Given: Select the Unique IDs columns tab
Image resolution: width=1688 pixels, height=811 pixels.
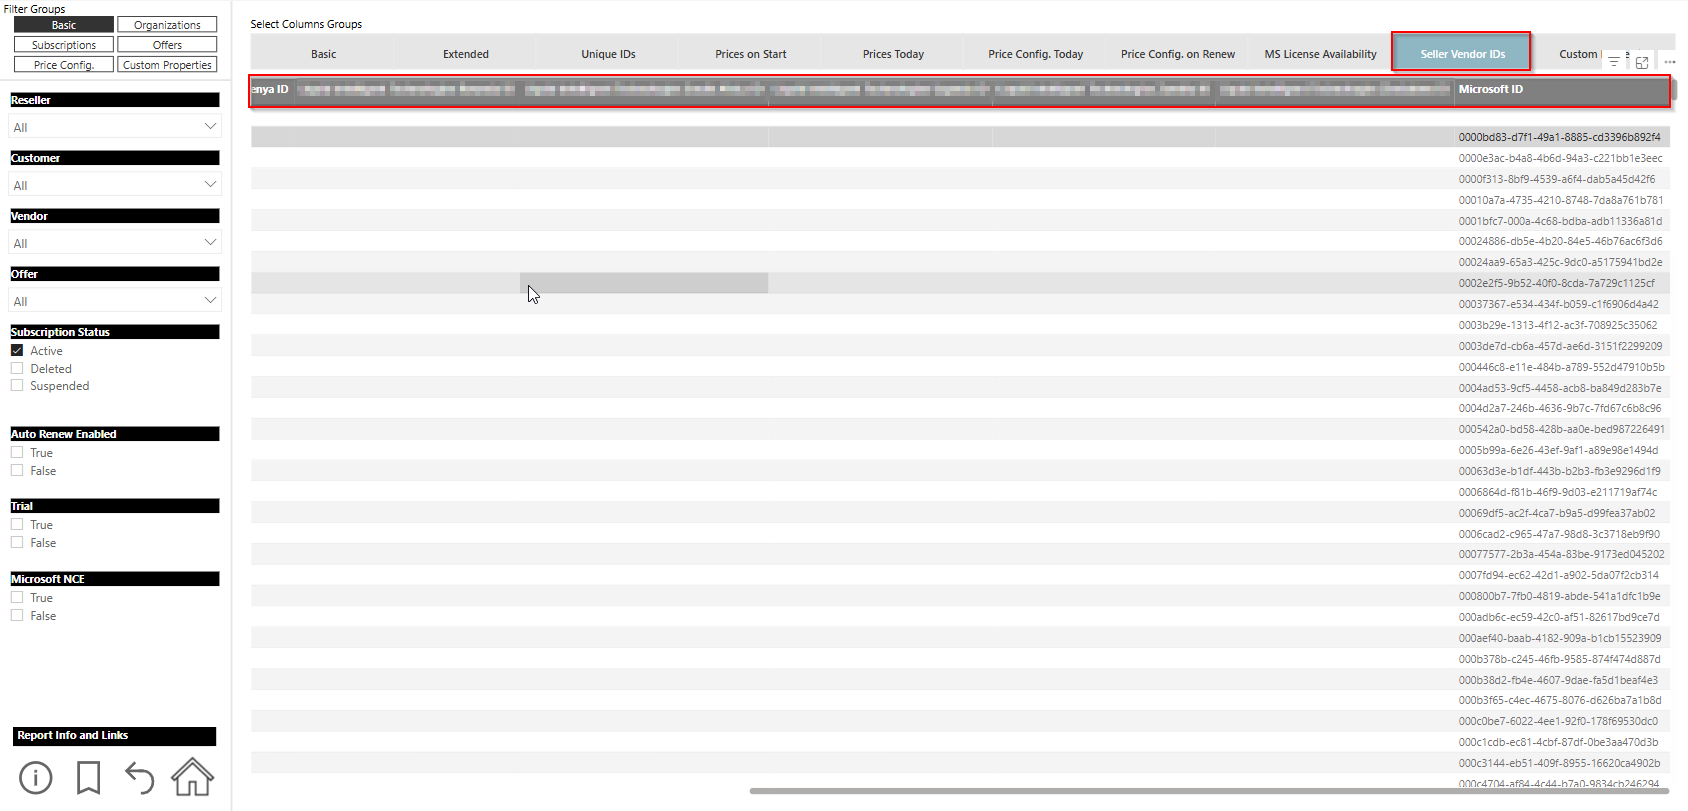Looking at the screenshot, I should point(608,54).
